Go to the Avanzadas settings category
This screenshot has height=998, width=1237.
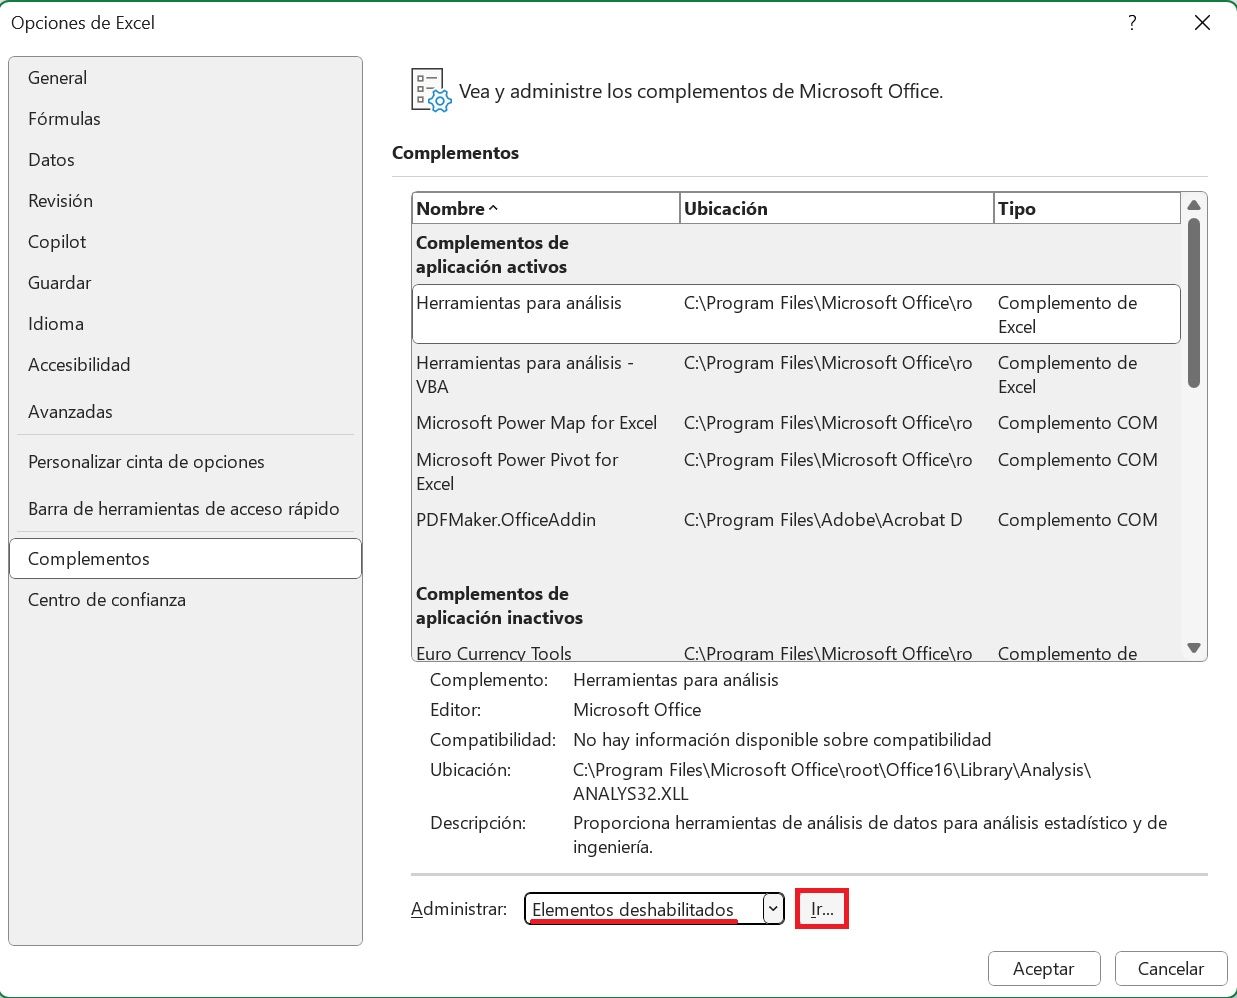tap(70, 412)
